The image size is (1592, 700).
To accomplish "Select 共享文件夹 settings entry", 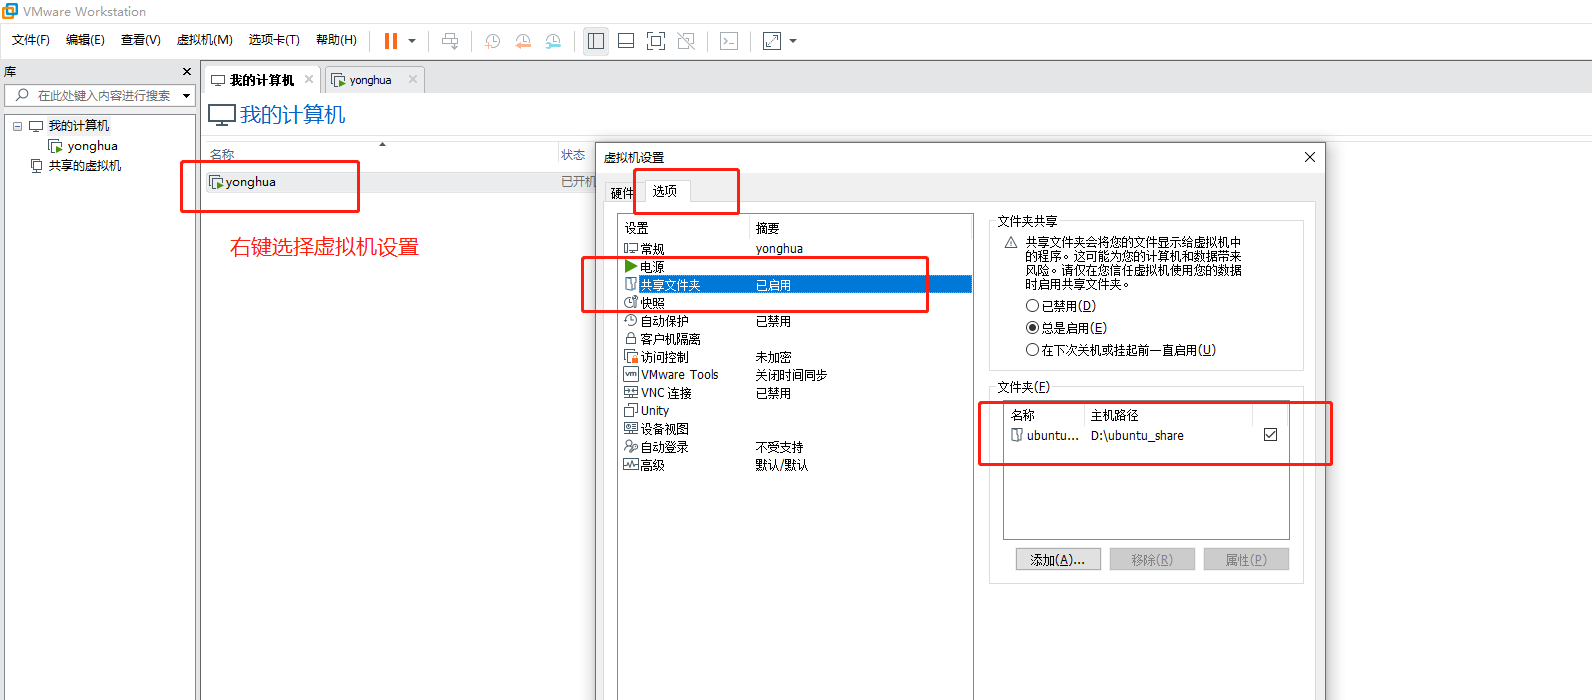I will [x=795, y=285].
